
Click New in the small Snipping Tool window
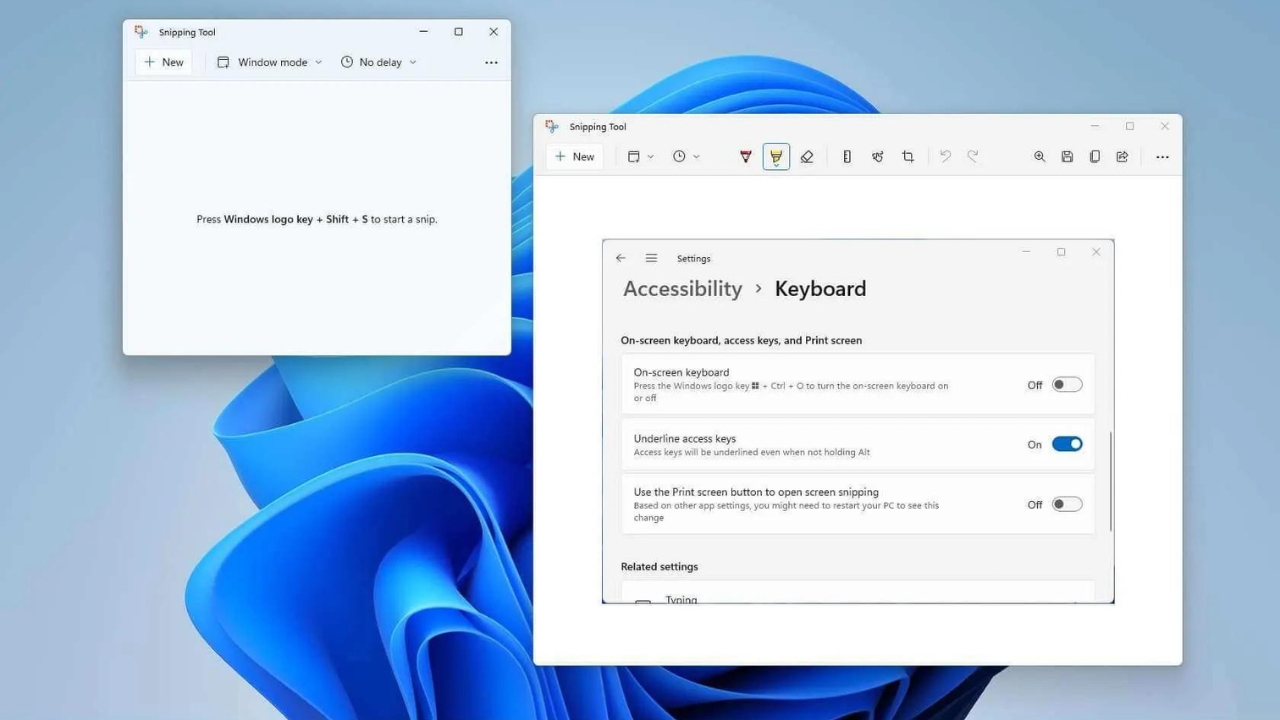coord(163,62)
